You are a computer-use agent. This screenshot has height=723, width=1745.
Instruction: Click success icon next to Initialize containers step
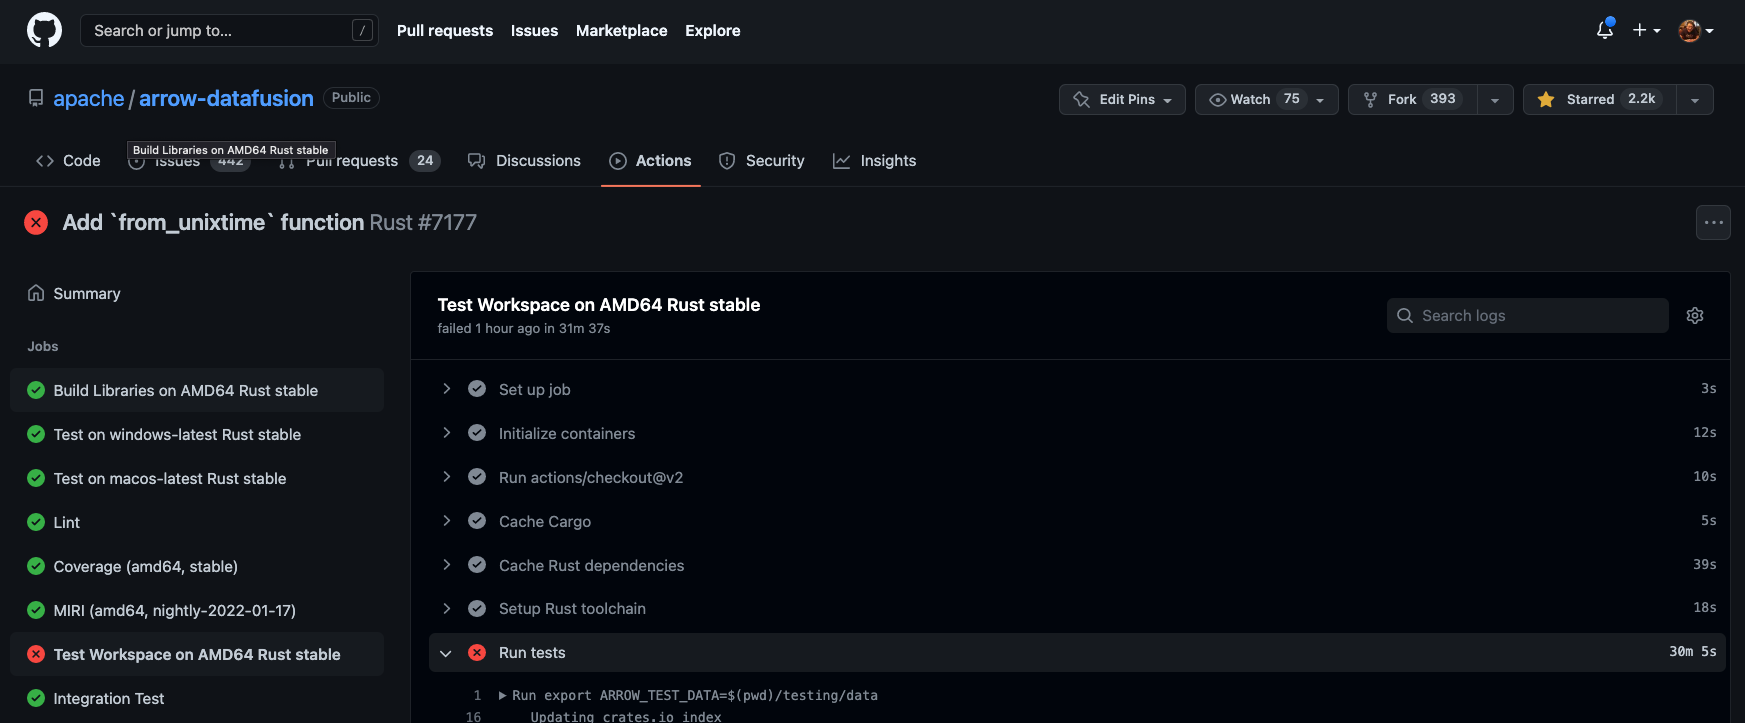(477, 433)
